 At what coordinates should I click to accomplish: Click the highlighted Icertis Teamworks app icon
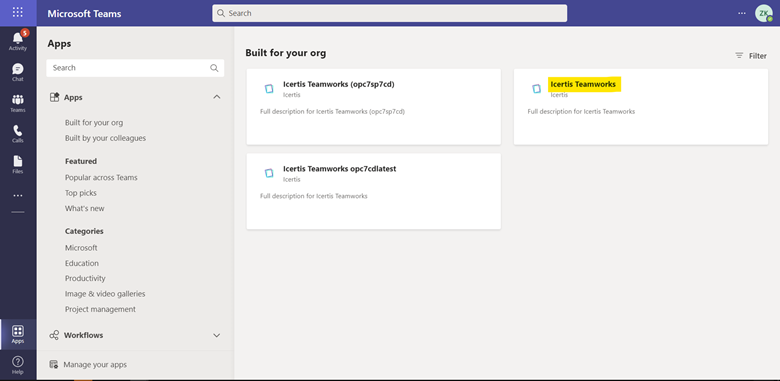pyautogui.click(x=536, y=89)
